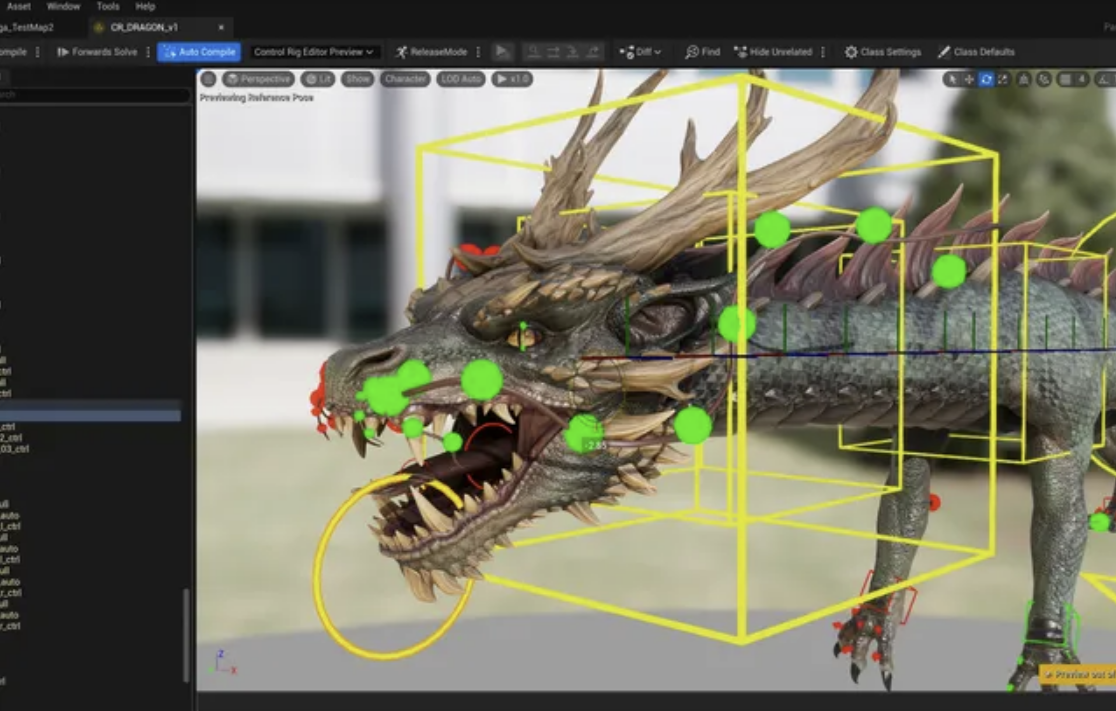Screen dimensions: 1116x711
Task: Open the Diff dropdown
Action: 640,52
